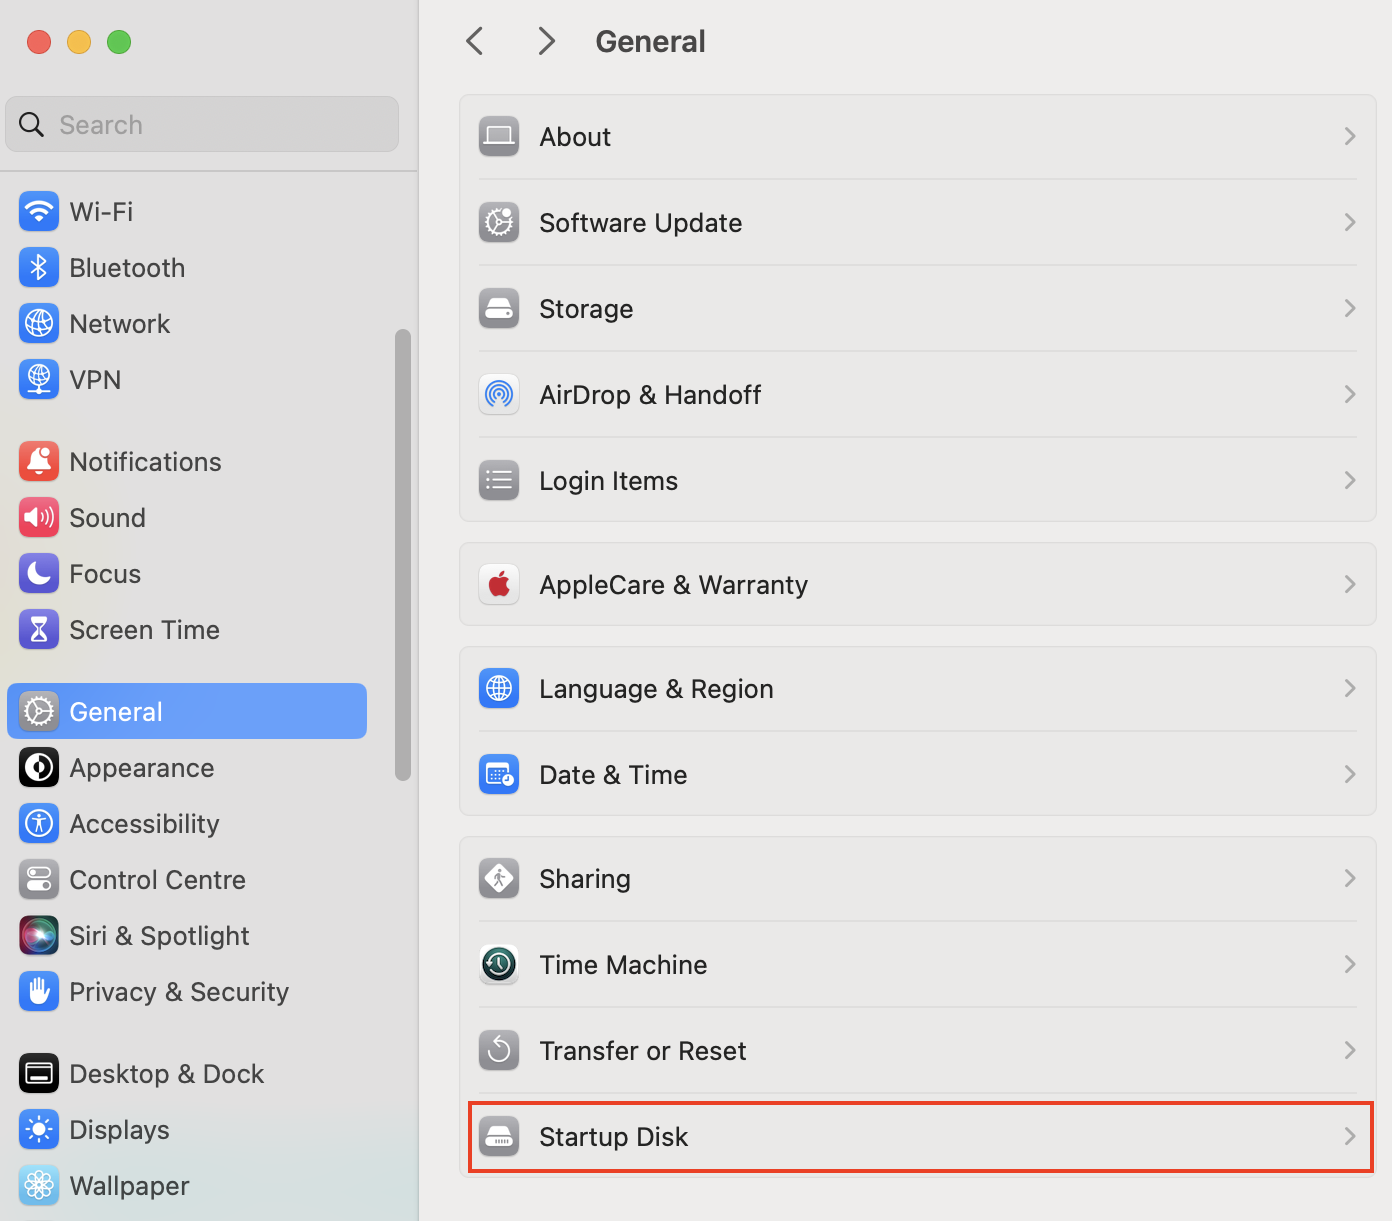Click the Language & Region globe icon
This screenshot has width=1392, height=1221.
click(499, 689)
